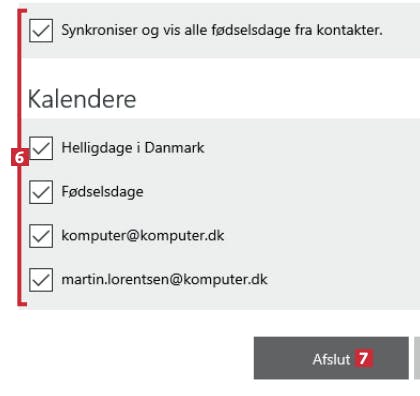Uncheck the komputer@komputer.dk calendar checkbox
The height and width of the screenshot is (396, 420).
[x=41, y=236]
